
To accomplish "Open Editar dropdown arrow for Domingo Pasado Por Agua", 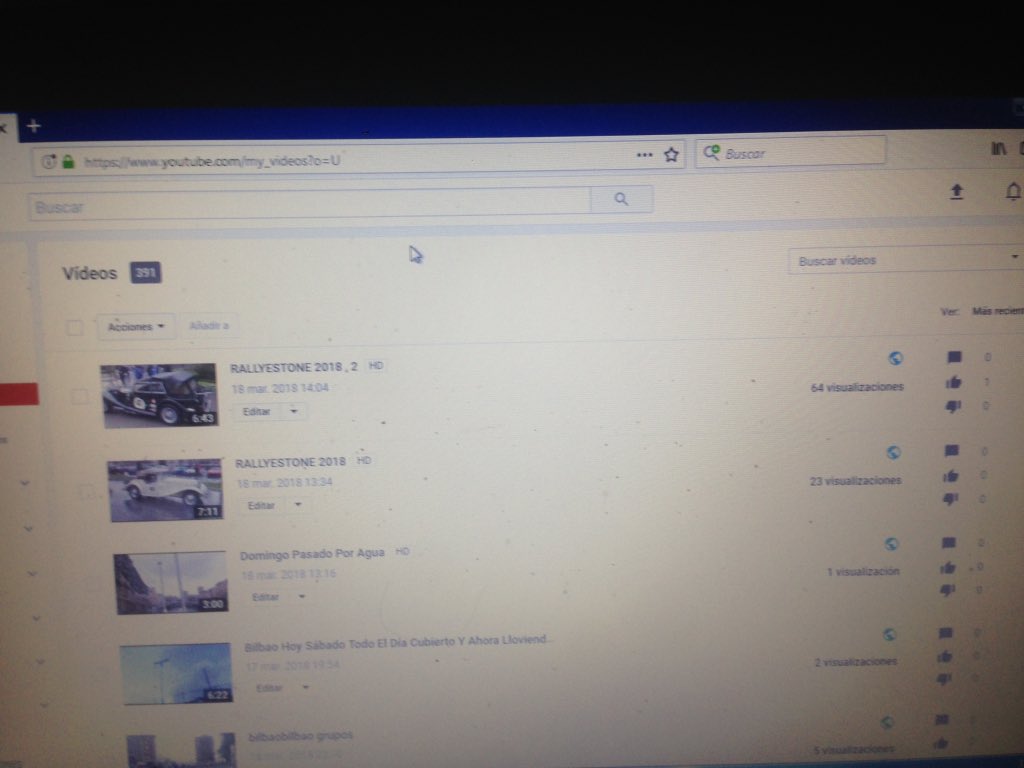I will click(x=302, y=597).
